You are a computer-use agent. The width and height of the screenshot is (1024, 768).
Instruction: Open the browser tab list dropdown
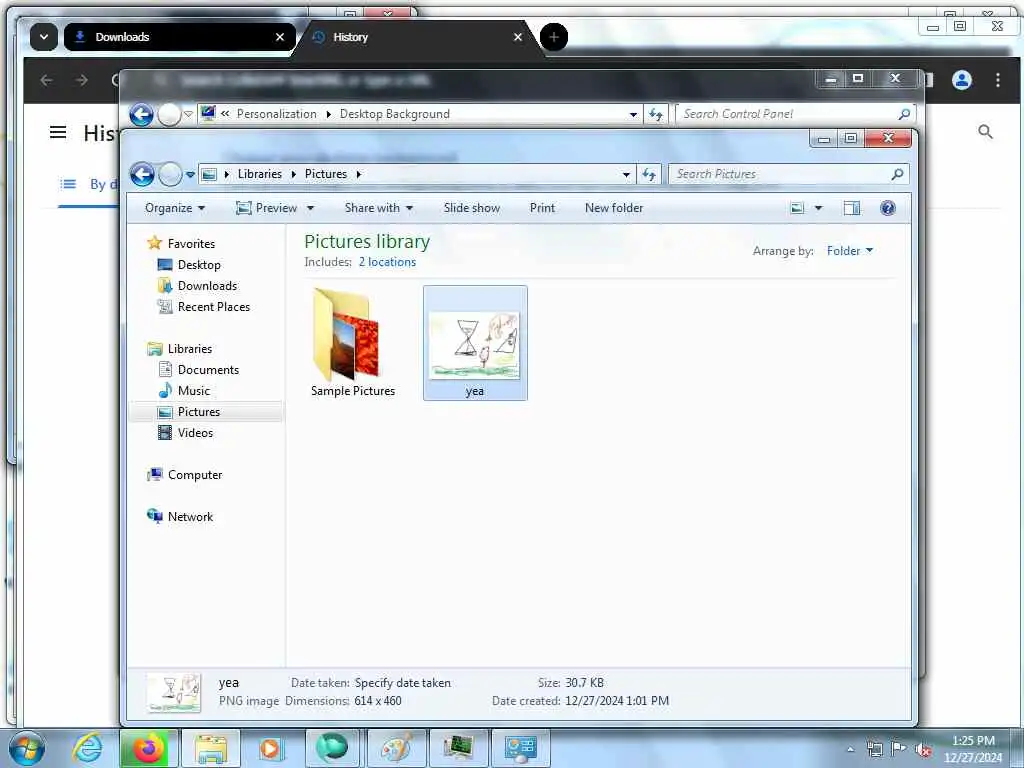44,37
